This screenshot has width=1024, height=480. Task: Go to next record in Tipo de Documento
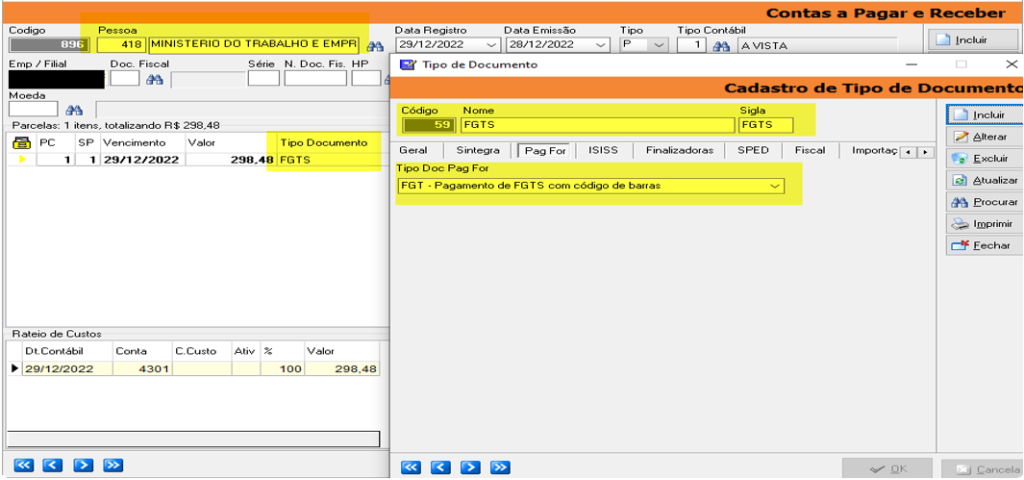pyautogui.click(x=471, y=467)
